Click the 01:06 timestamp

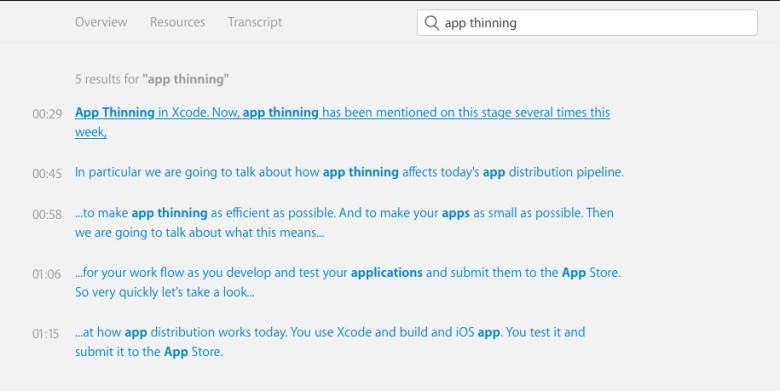[47, 274]
